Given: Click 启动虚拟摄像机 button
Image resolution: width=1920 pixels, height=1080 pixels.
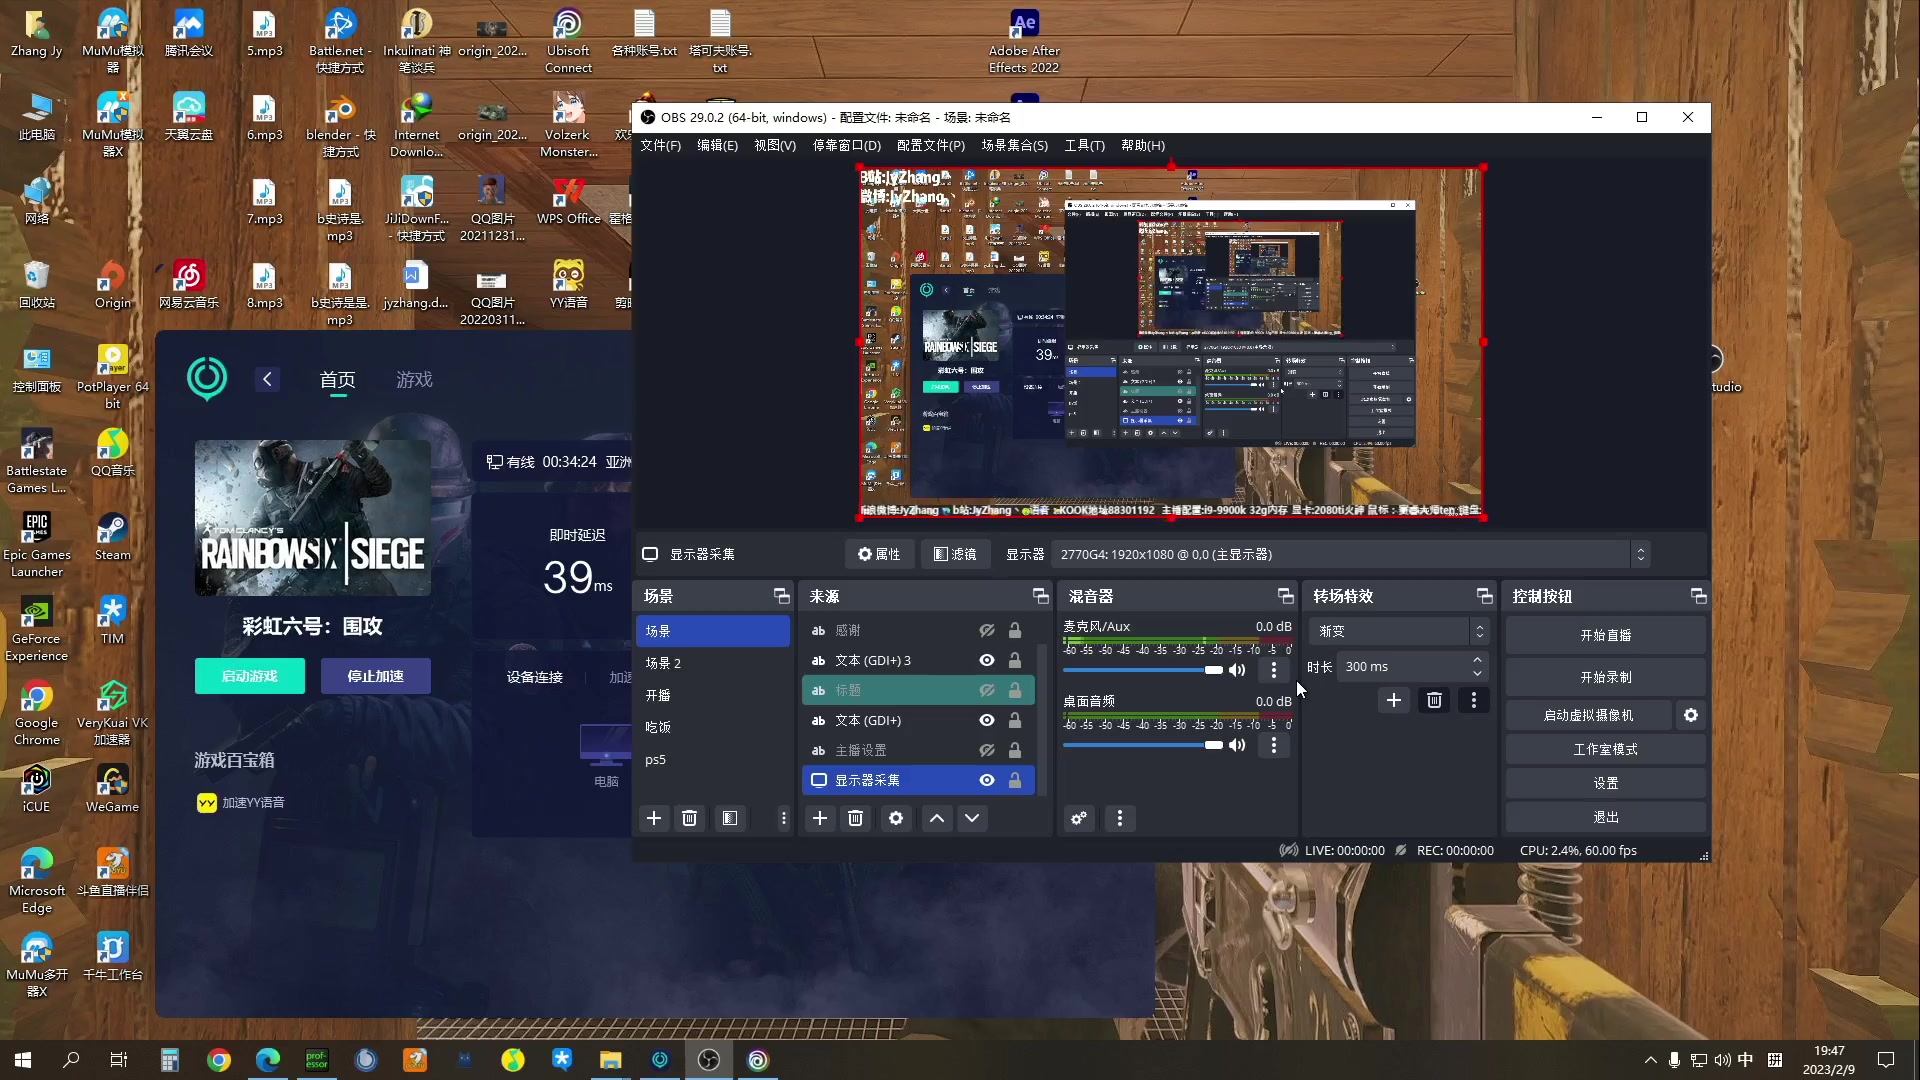Looking at the screenshot, I should (1588, 715).
